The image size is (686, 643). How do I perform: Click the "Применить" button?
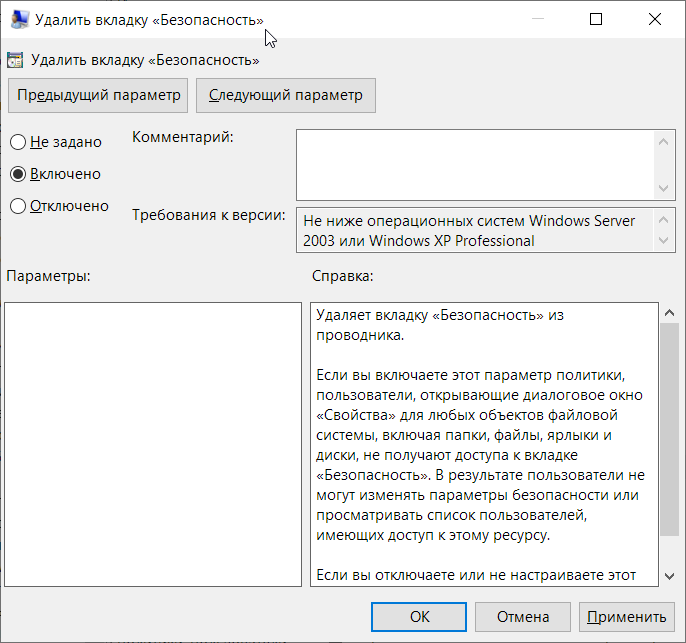(x=626, y=617)
